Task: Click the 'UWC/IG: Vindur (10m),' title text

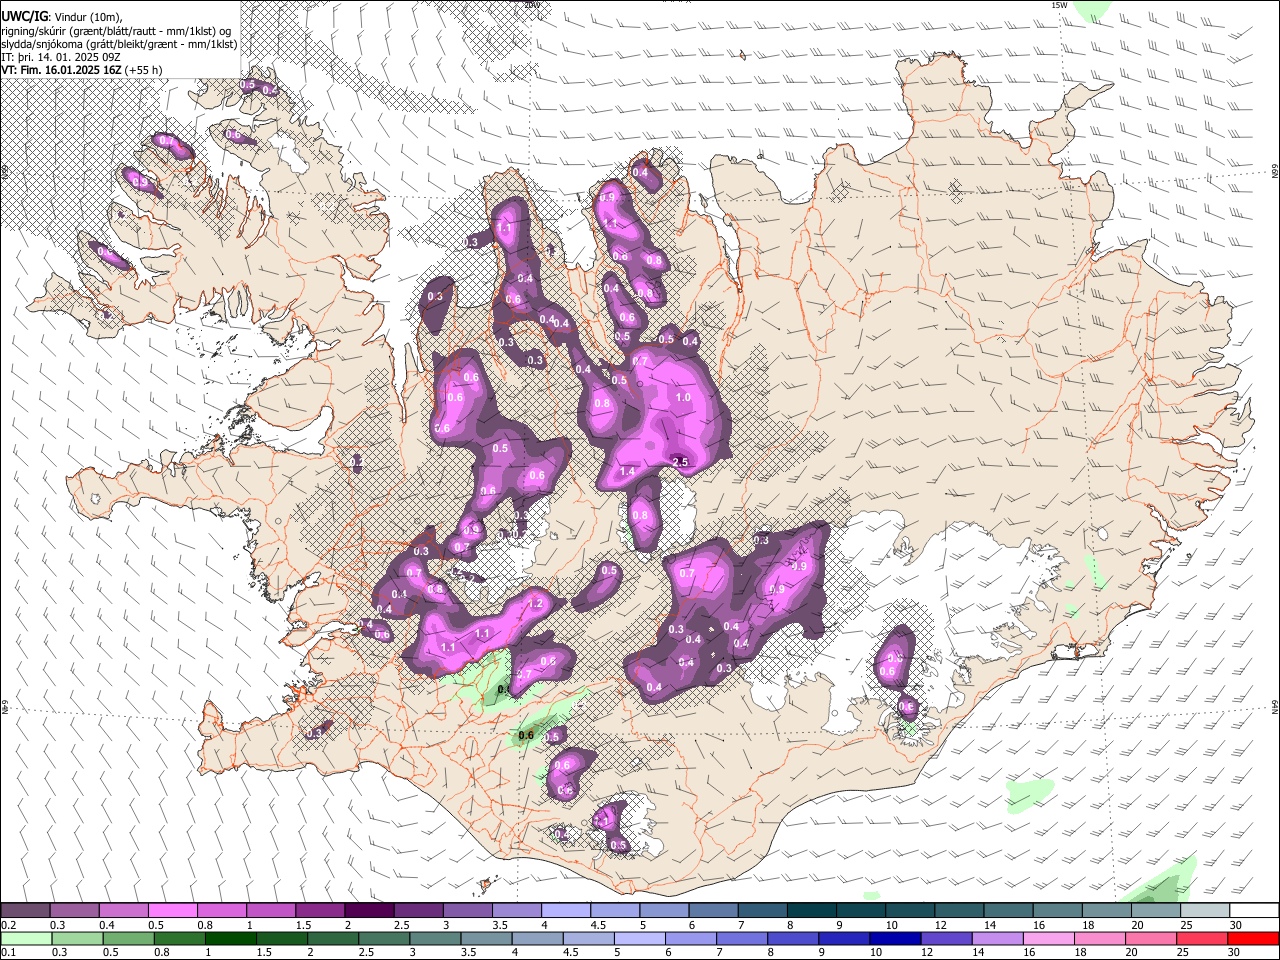Action: coord(61,17)
